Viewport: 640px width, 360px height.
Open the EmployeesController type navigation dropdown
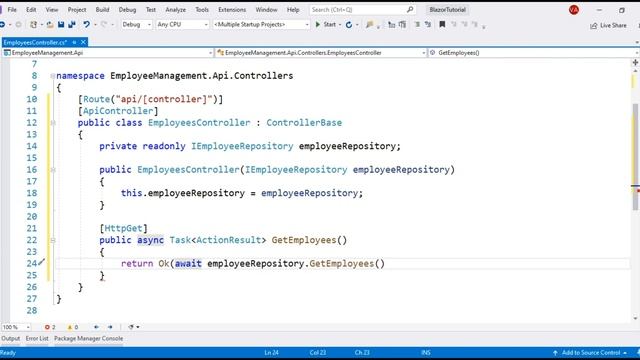[321, 53]
